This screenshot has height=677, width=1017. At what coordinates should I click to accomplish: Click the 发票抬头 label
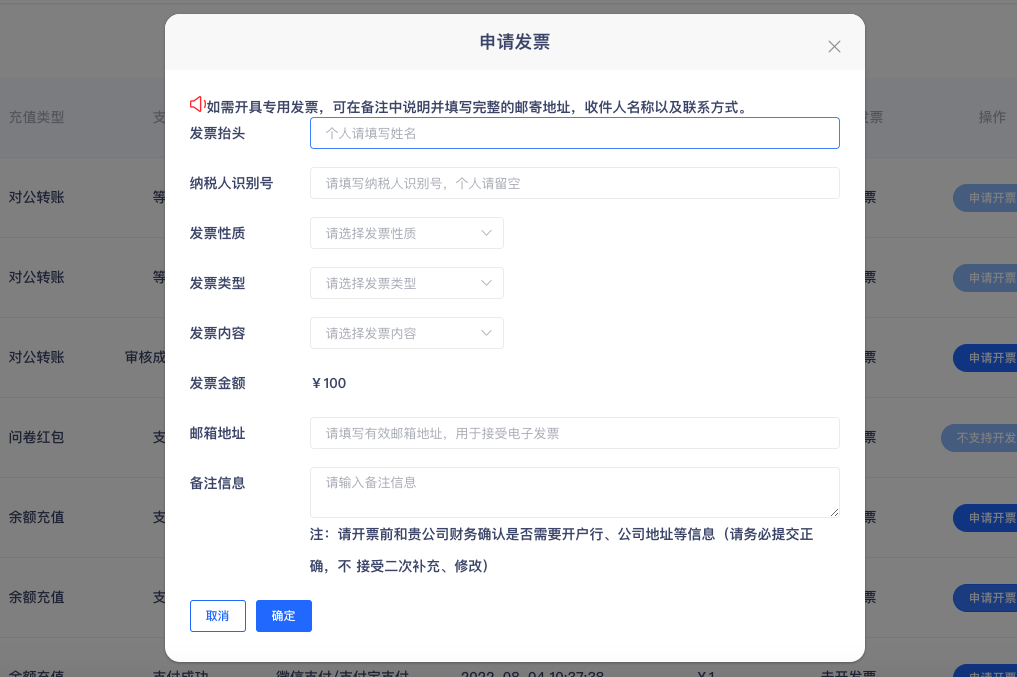tap(217, 133)
